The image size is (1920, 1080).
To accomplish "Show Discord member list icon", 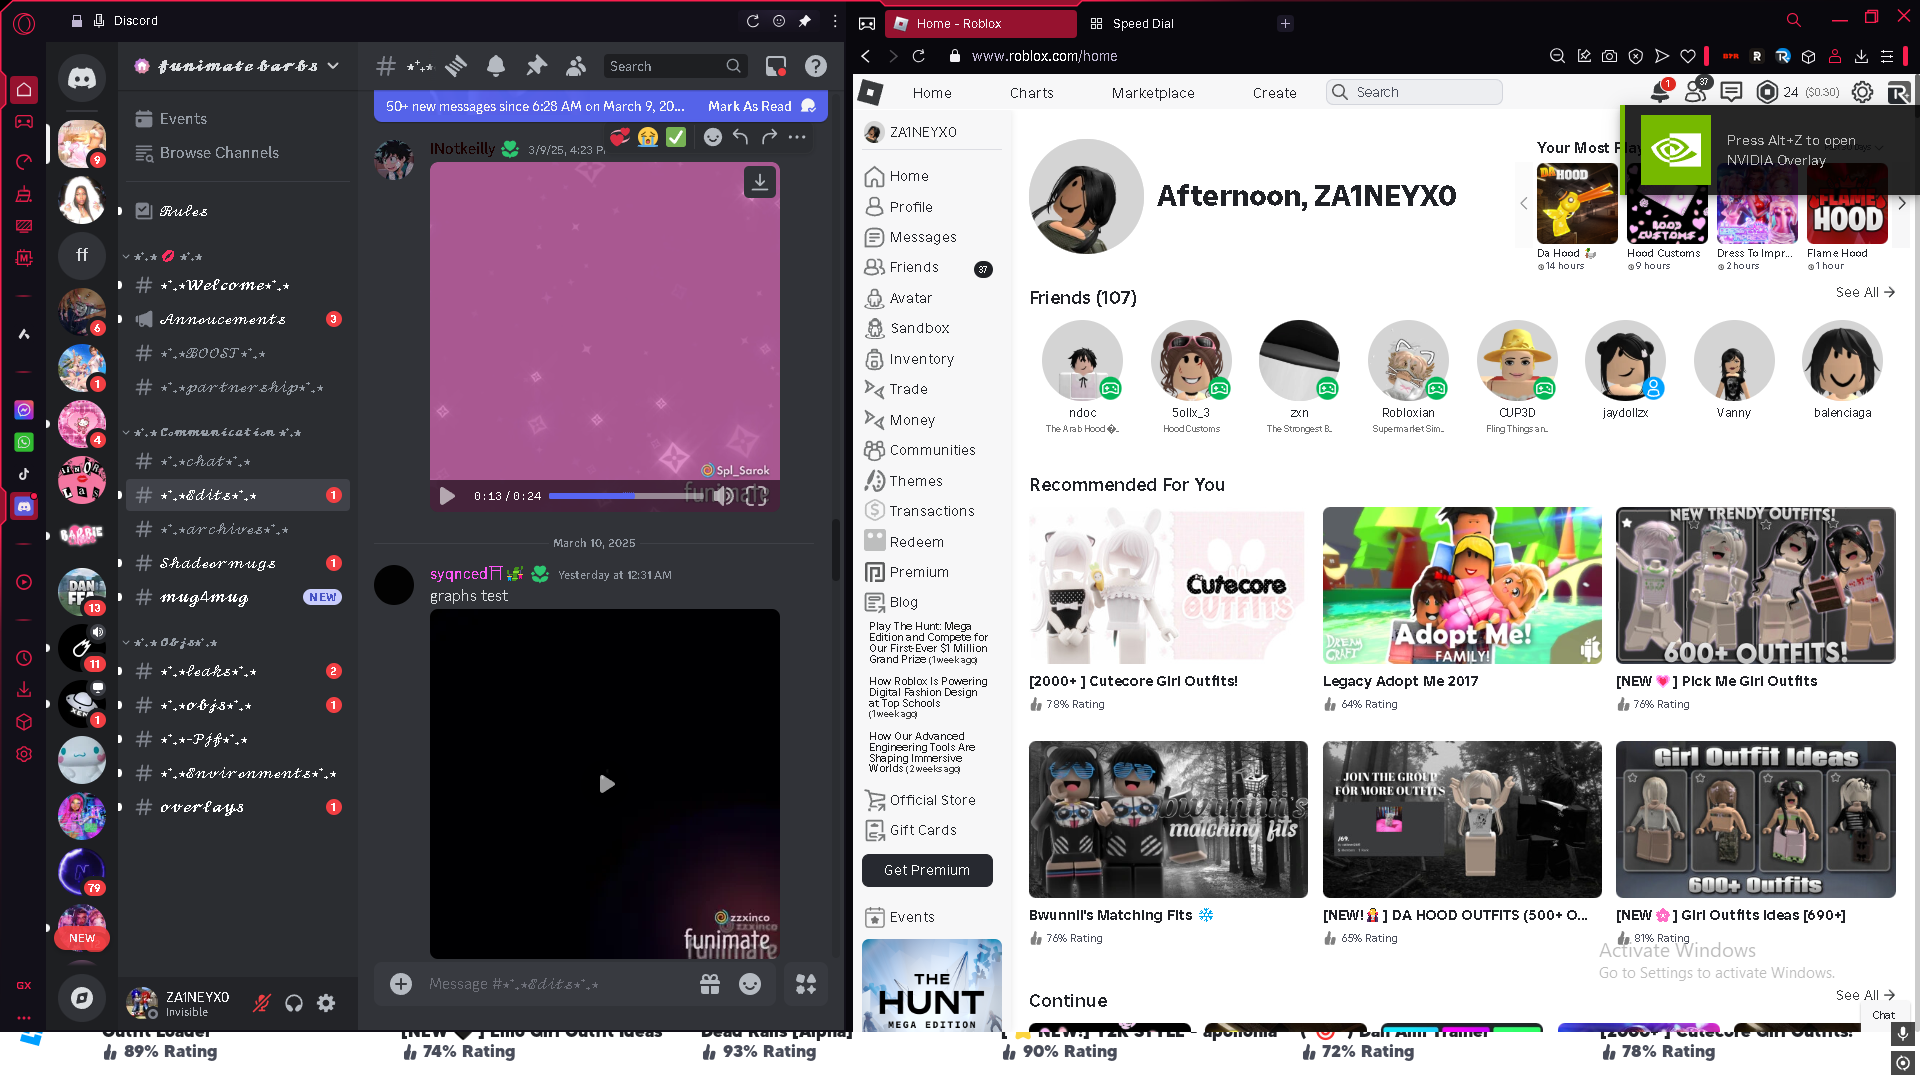I will pyautogui.click(x=576, y=66).
